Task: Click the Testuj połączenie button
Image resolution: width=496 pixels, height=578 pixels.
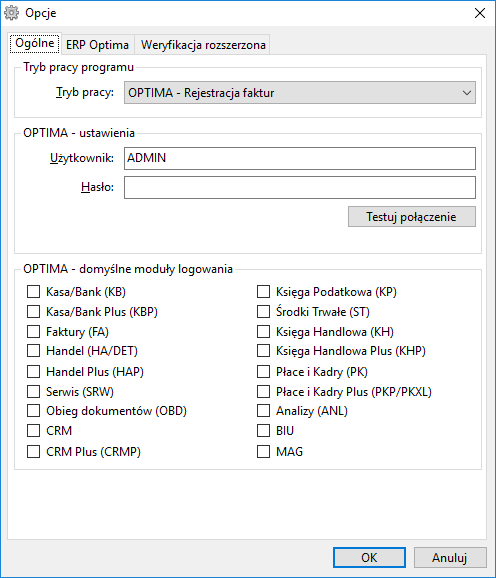Action: click(412, 217)
